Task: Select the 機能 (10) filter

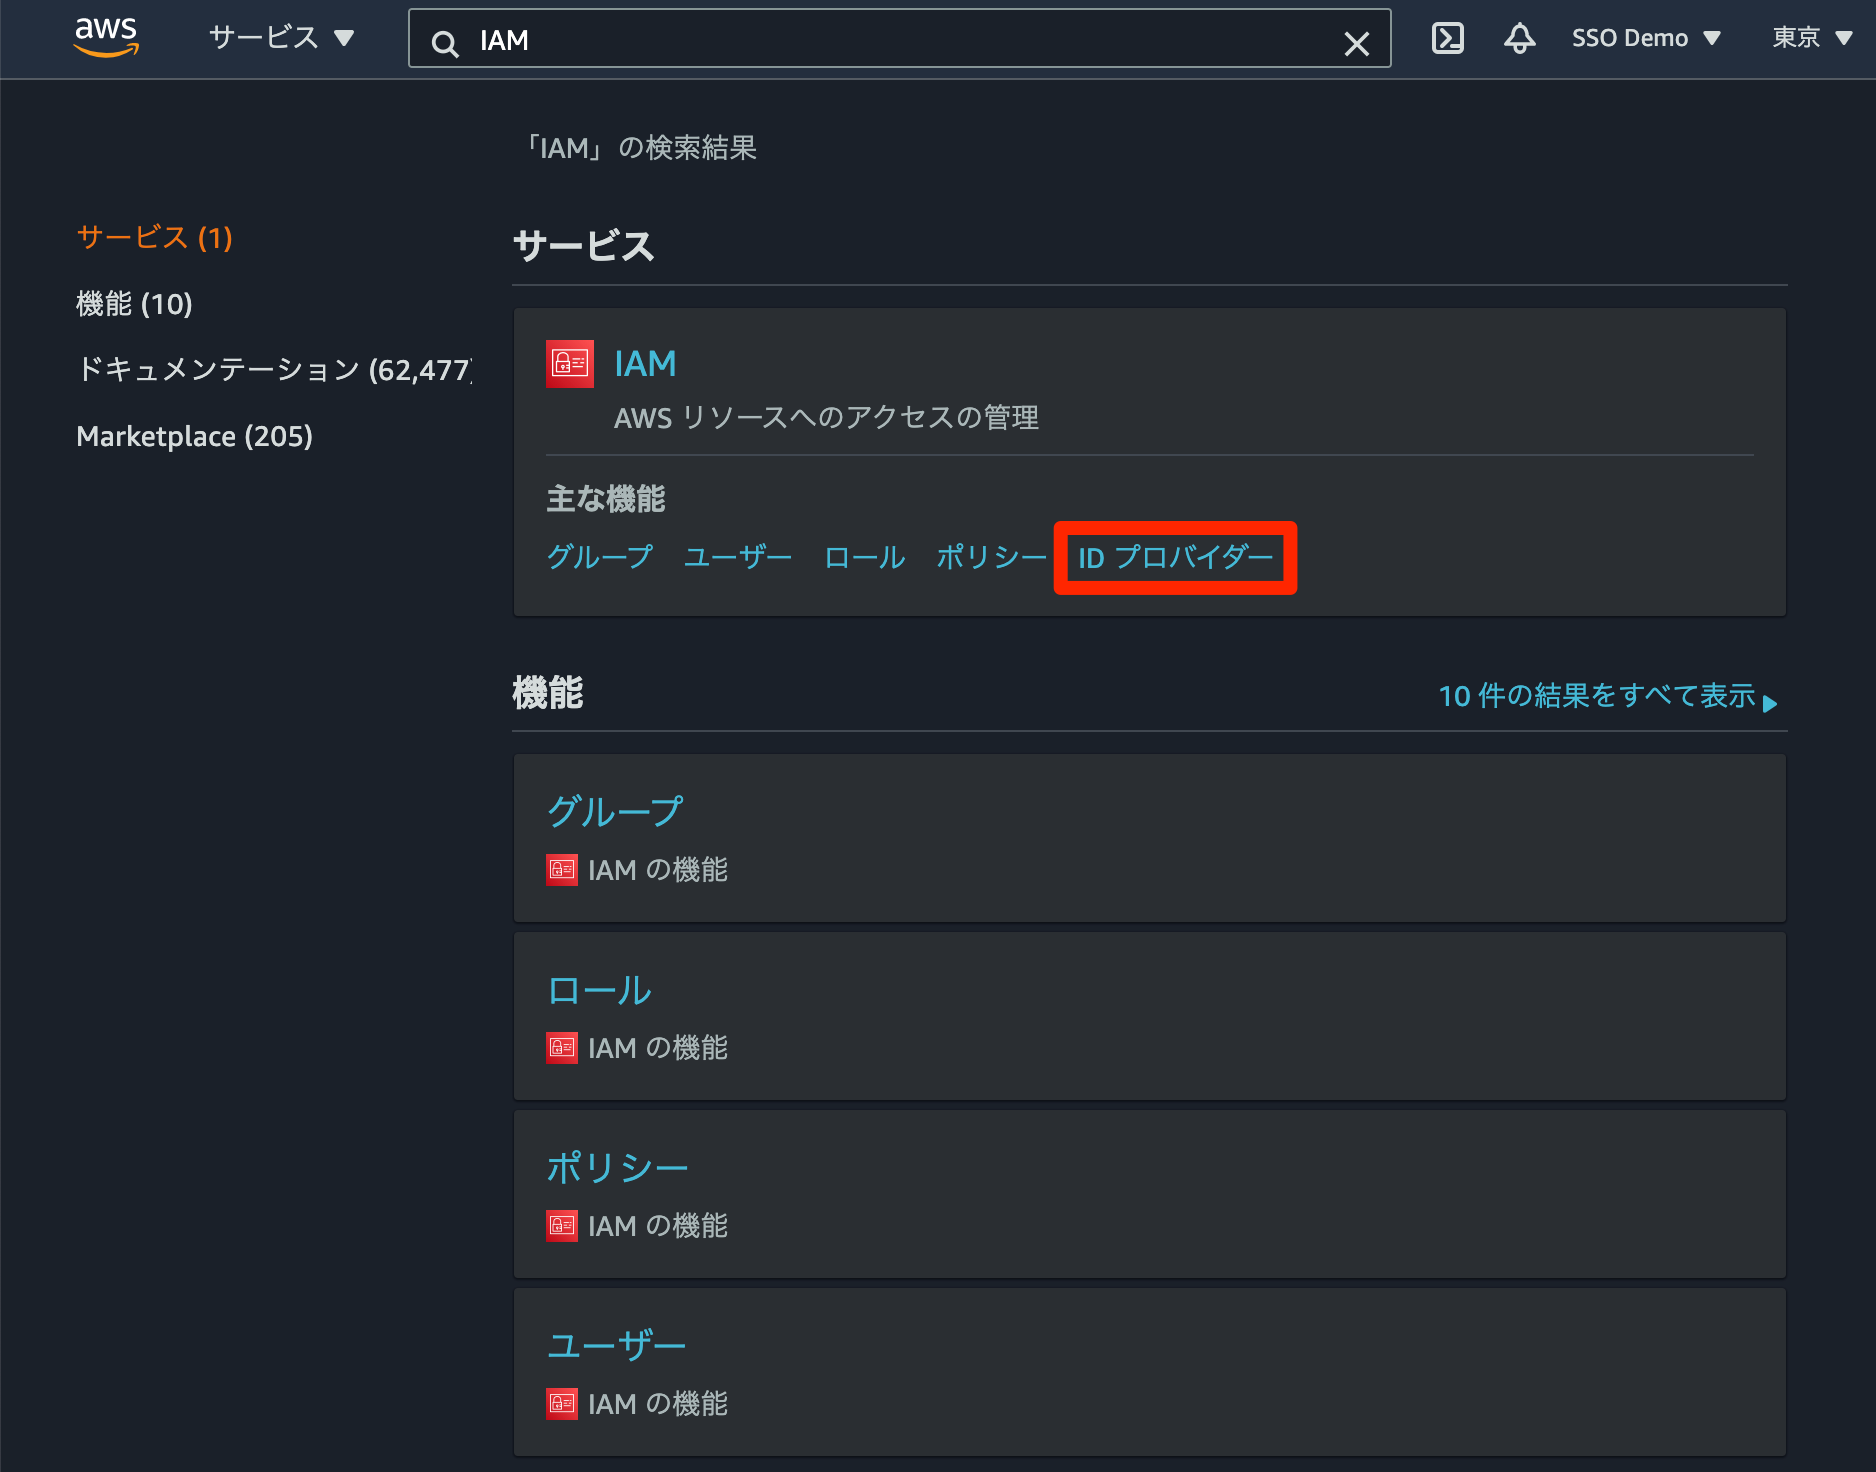Action: (134, 304)
